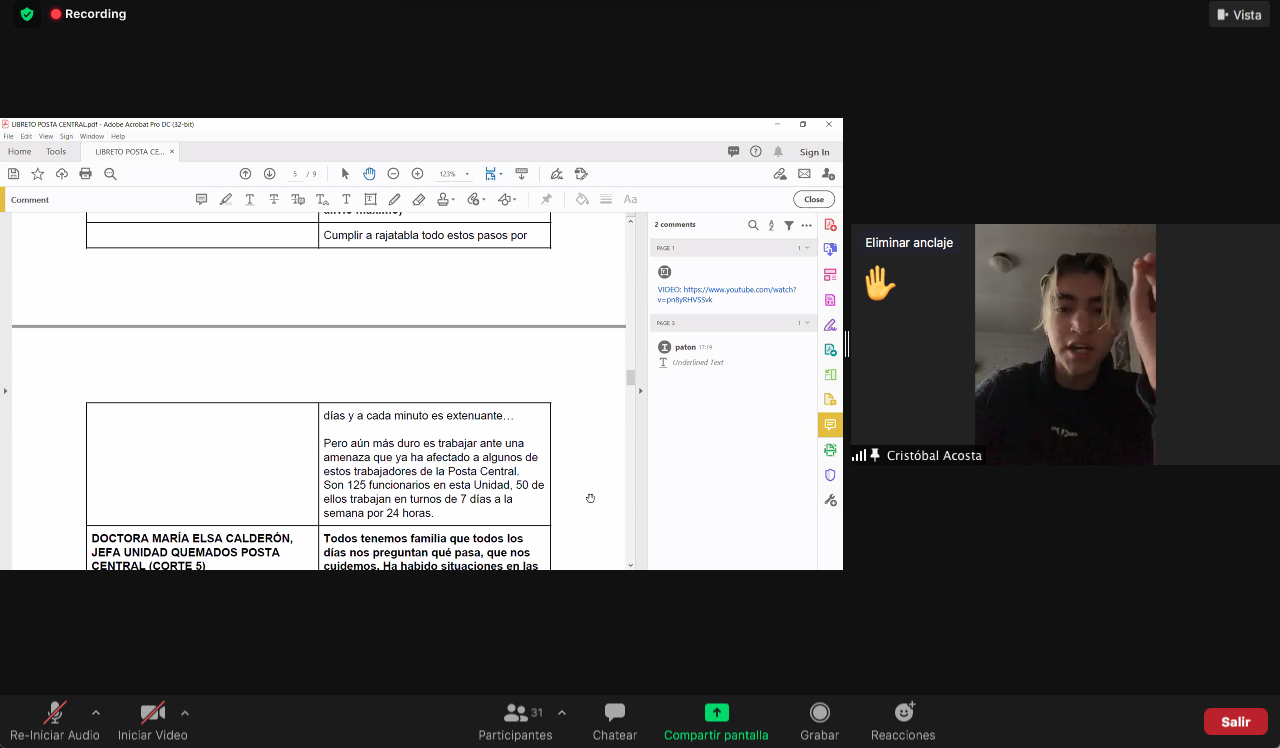Screen dimensions: 1280x748
Task: Open the View menu in Acrobat
Action: tap(46, 136)
